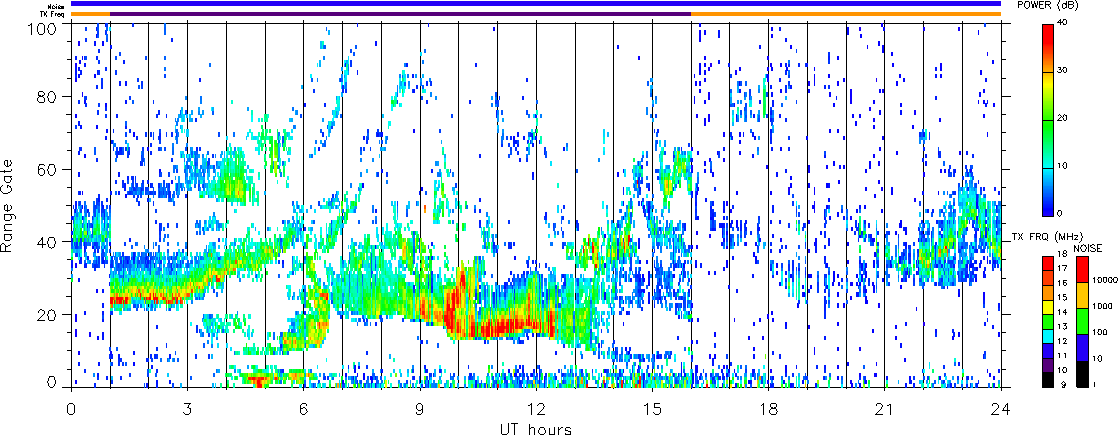This screenshot has width=1118, height=435.
Task: Click the red high-power echo band between 10 and 12 UT
Action: [499, 327]
